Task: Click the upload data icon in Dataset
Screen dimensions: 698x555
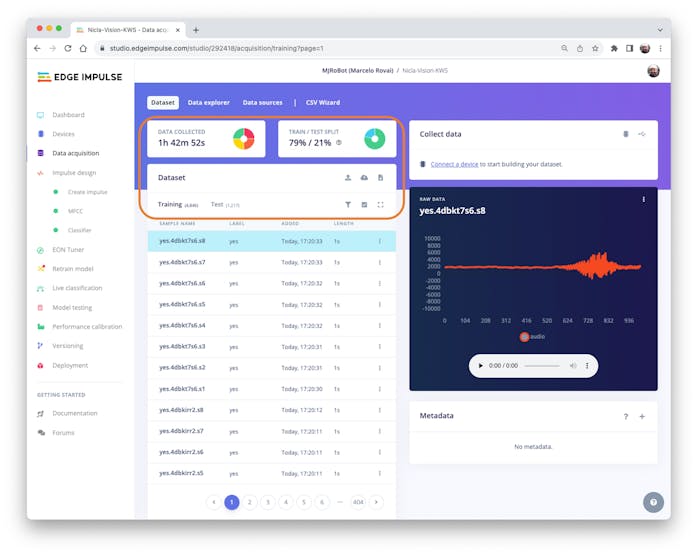Action: point(348,178)
